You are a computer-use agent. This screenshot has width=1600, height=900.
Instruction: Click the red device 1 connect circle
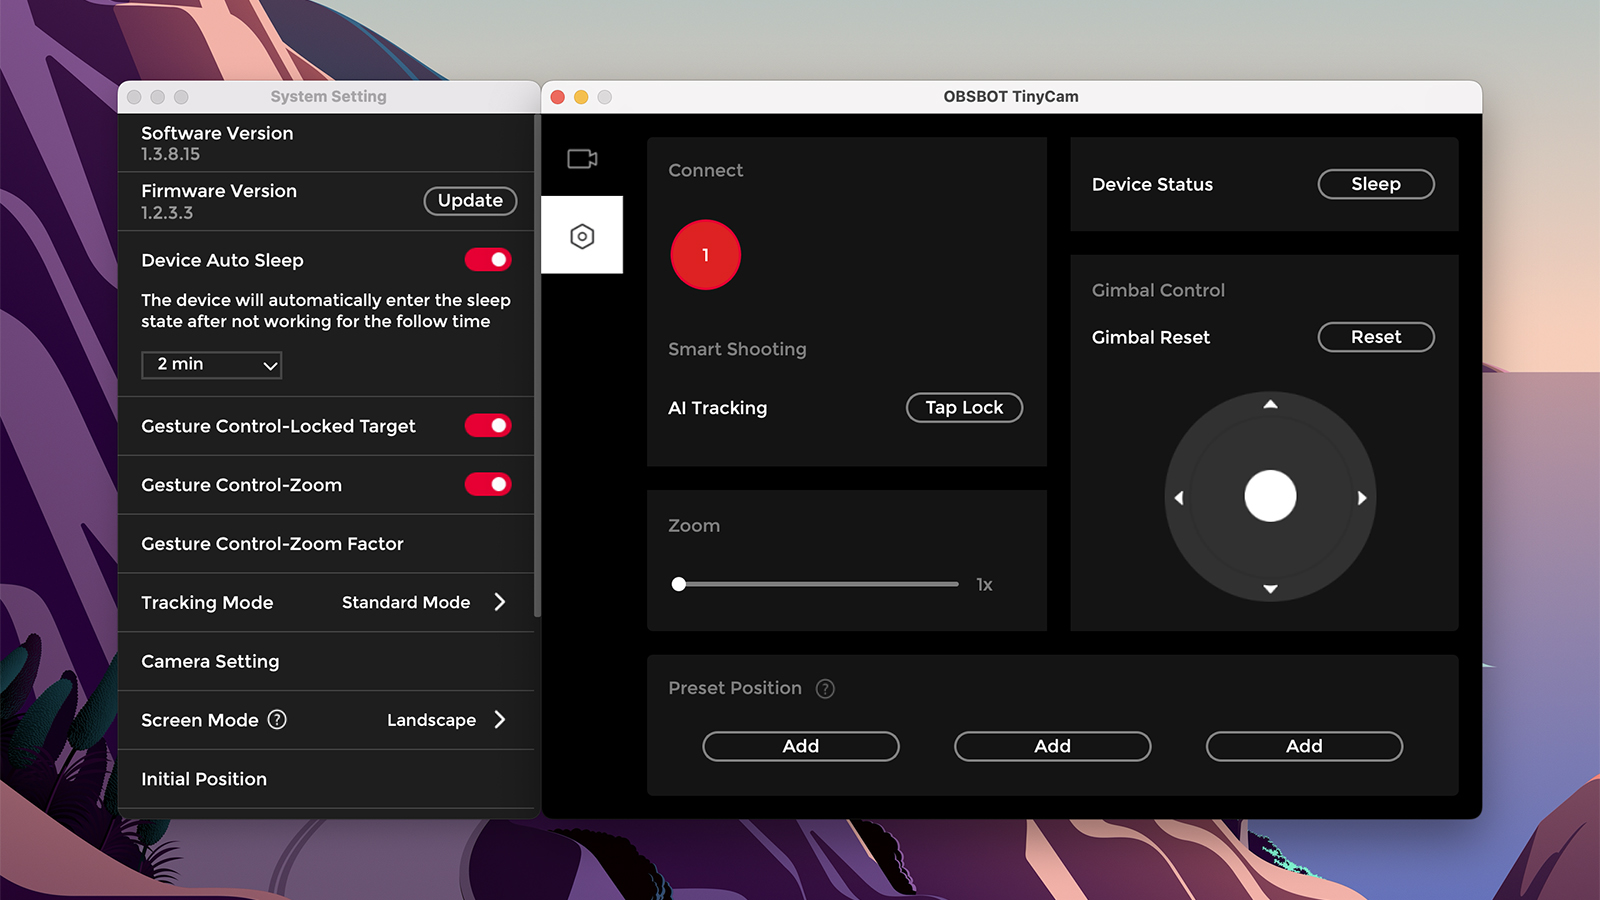(705, 255)
